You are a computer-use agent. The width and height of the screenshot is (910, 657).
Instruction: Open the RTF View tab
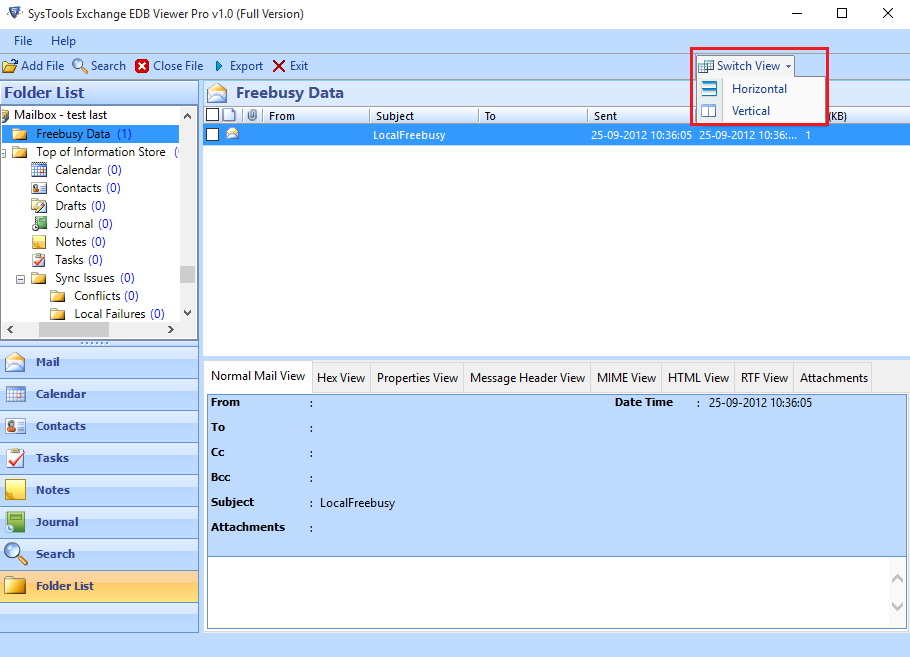tap(764, 378)
